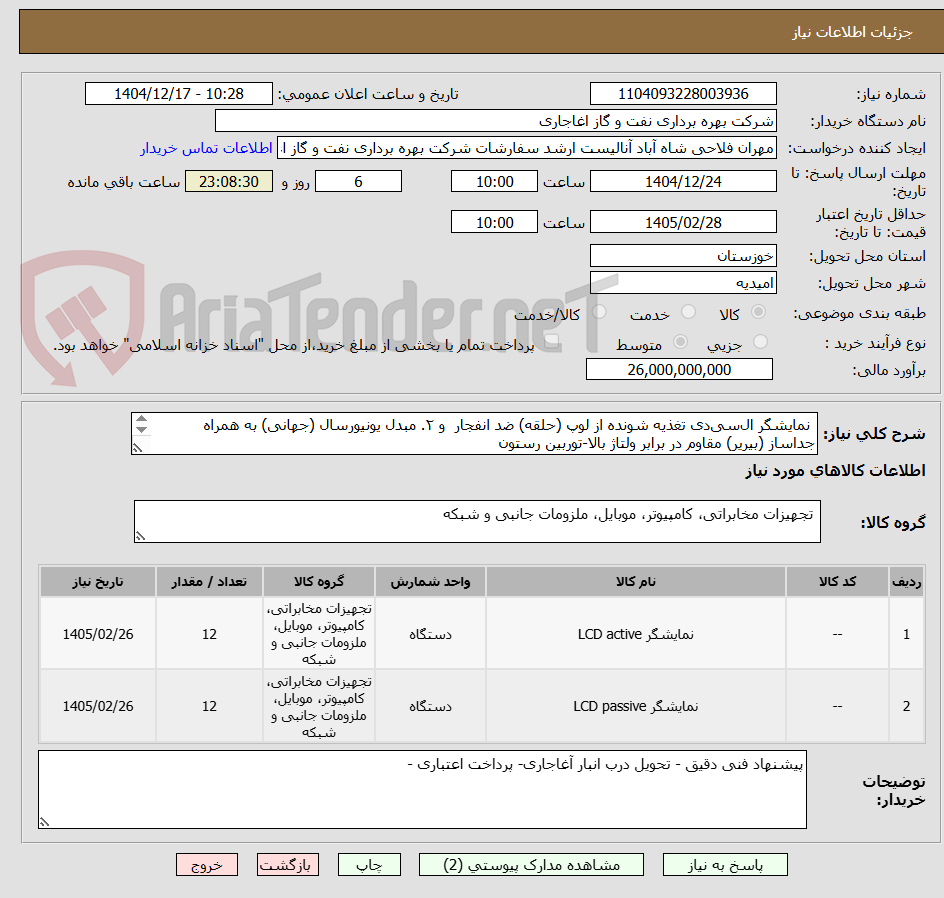The image size is (944, 898).
Task: Click need date in LCD active row
Action: click(x=98, y=634)
